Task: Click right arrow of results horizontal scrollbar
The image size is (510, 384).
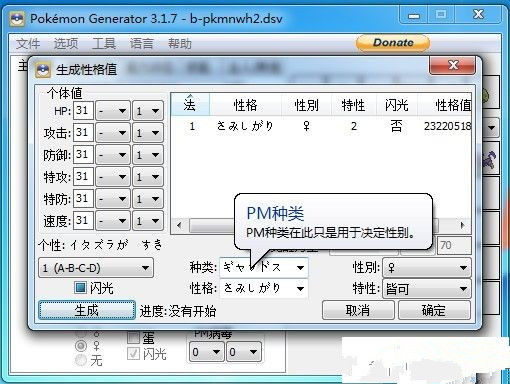Action: click(x=463, y=225)
